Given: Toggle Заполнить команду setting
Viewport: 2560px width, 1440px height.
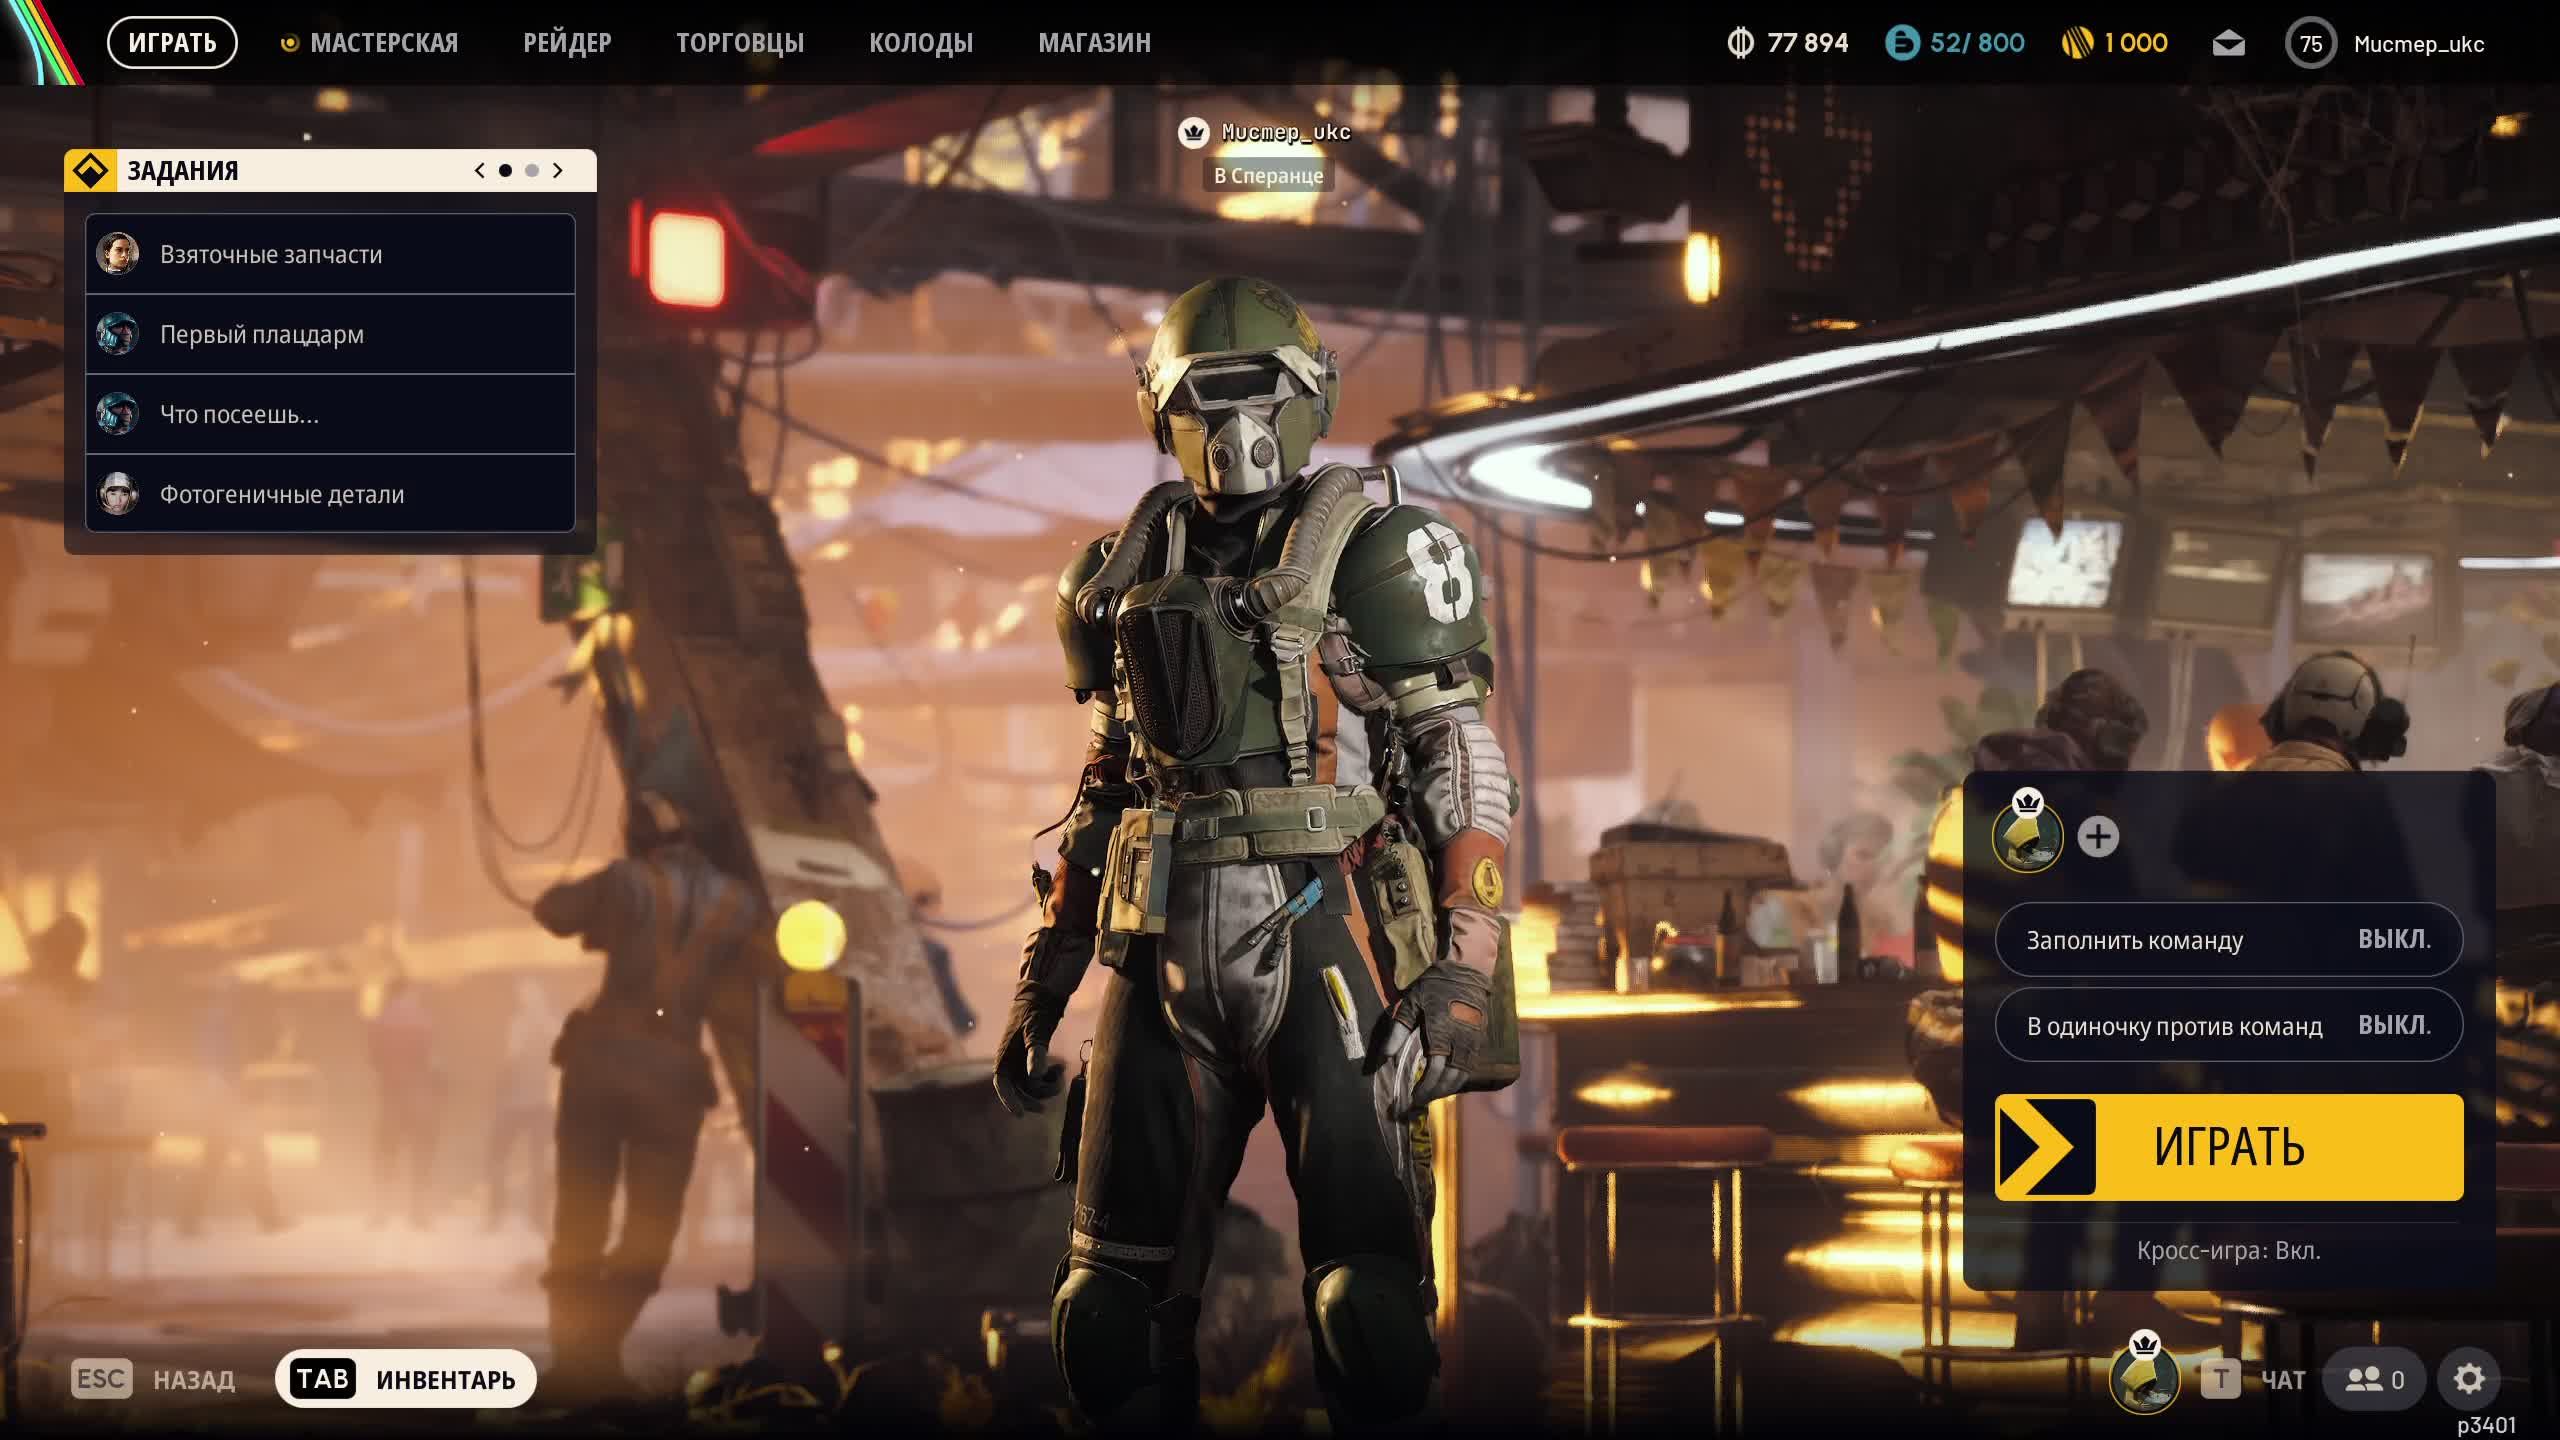Looking at the screenshot, I should pyautogui.click(x=2228, y=940).
